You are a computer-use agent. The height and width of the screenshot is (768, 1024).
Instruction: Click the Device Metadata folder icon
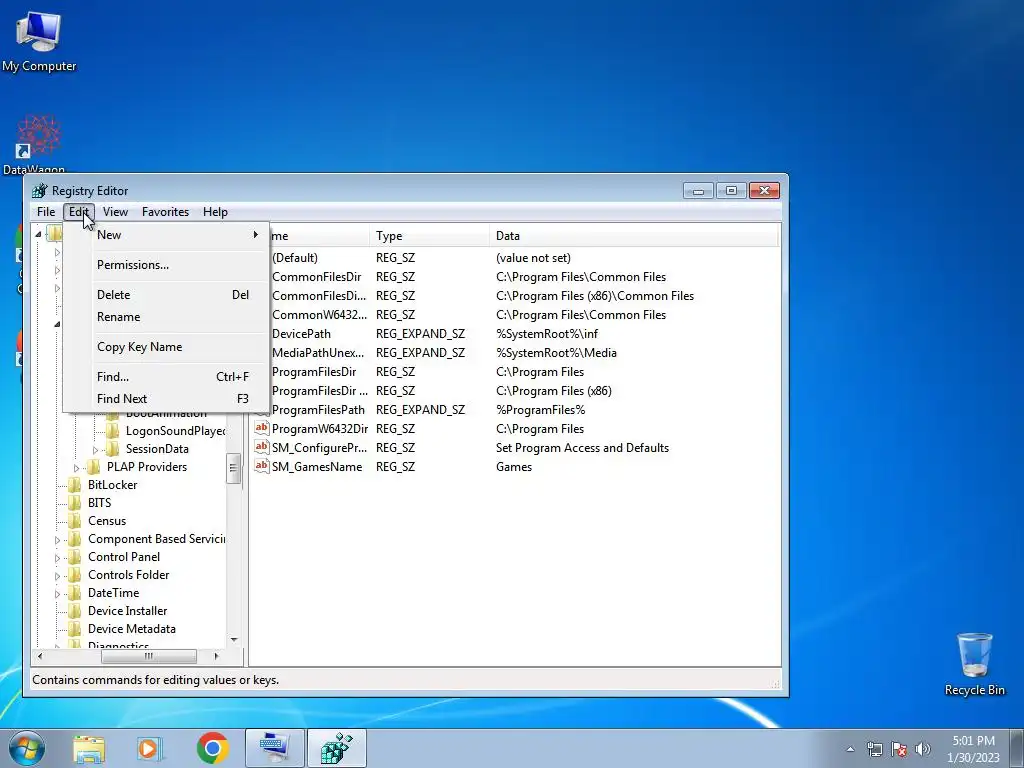(x=75, y=629)
